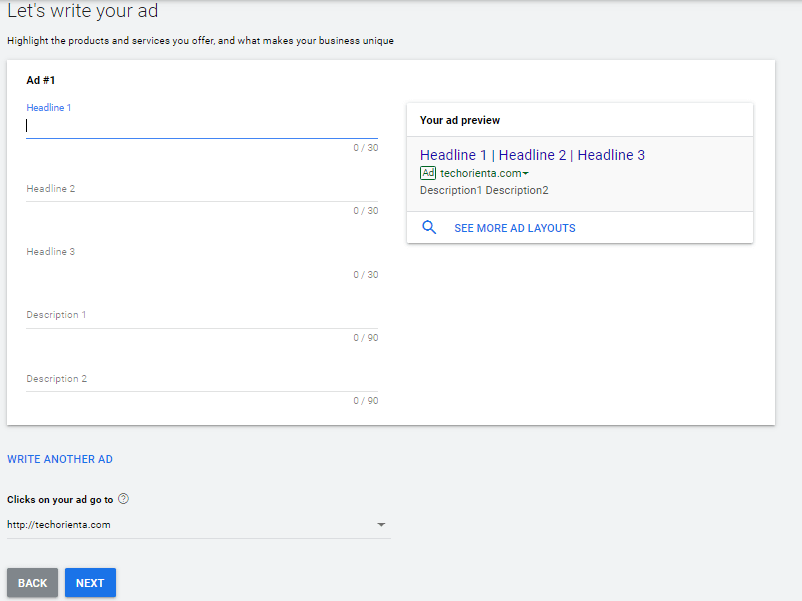Click WRITE ANOTHER AD
The image size is (802, 601).
[x=60, y=459]
